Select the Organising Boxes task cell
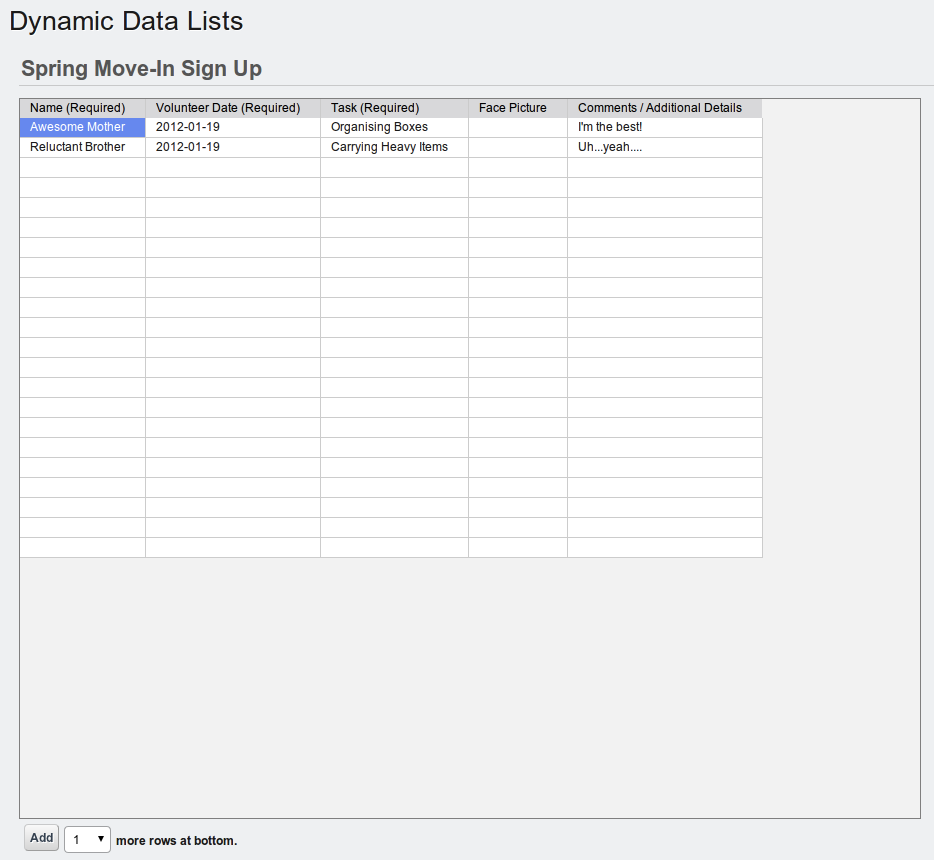The width and height of the screenshot is (934, 860). coord(394,127)
